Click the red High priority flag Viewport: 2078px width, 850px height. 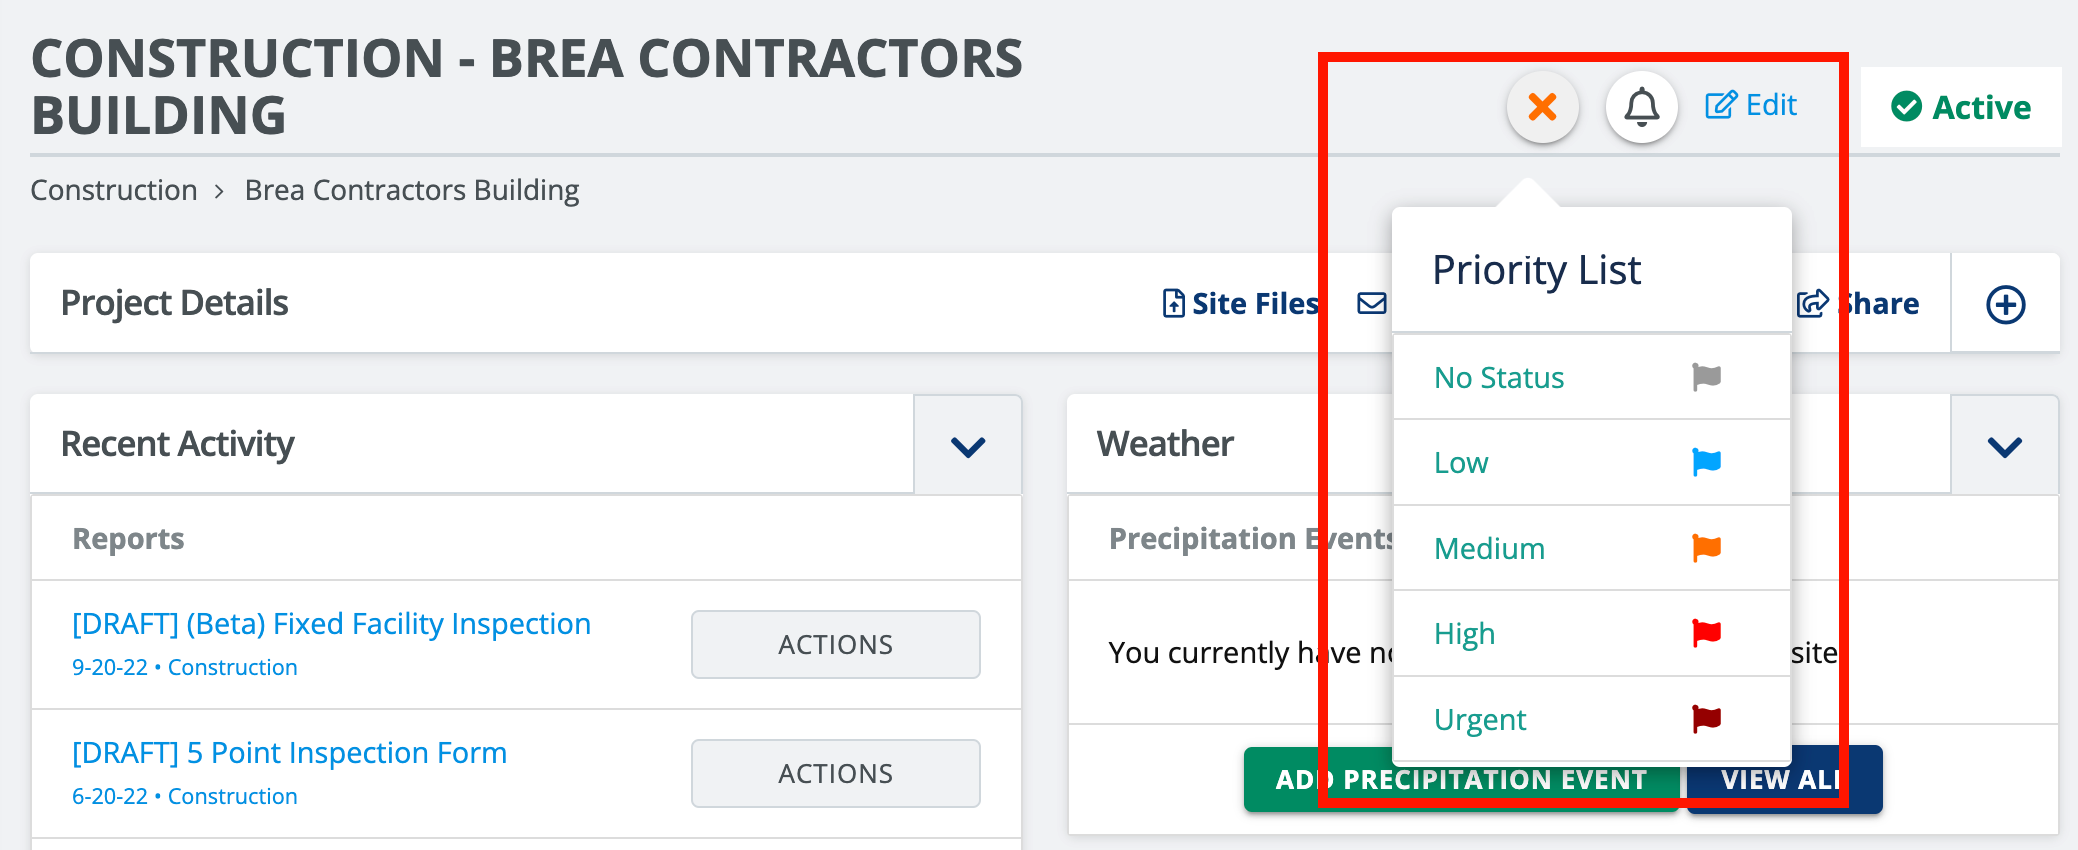pos(1706,633)
